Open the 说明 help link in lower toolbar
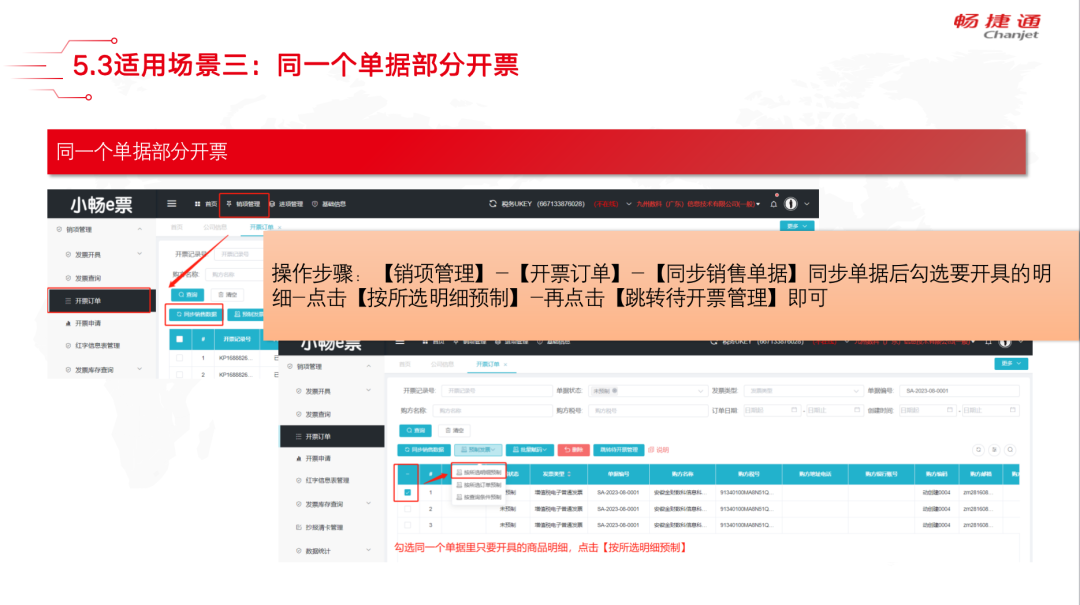This screenshot has height=605, width=1080. 658,450
